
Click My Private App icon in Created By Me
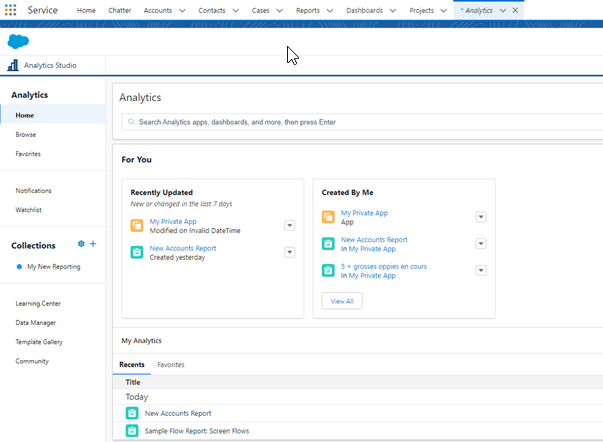coord(328,217)
